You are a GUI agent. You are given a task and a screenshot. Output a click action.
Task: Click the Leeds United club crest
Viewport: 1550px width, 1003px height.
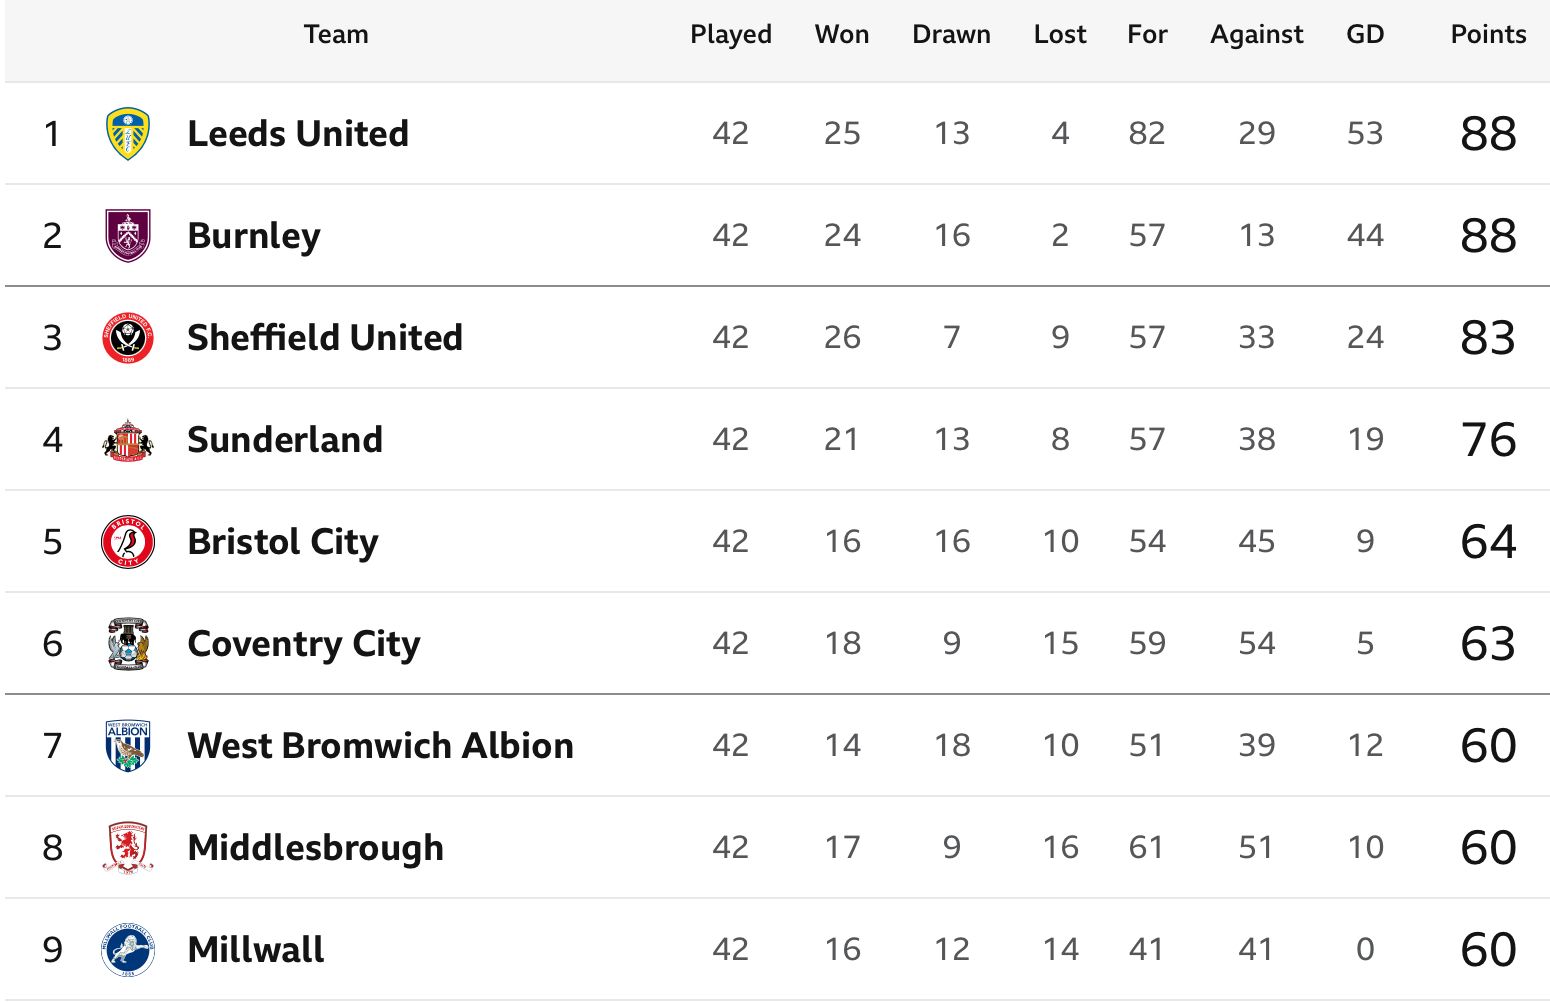coord(128,134)
